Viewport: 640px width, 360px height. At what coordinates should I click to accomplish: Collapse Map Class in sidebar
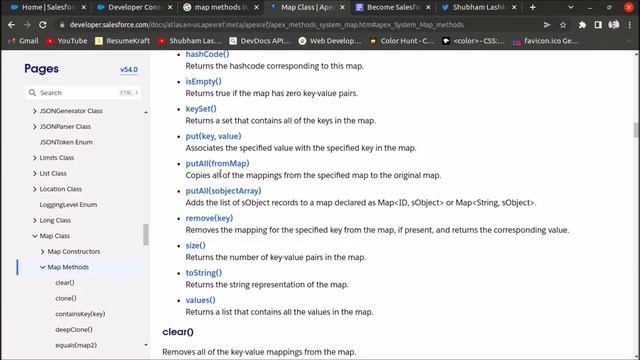35,236
